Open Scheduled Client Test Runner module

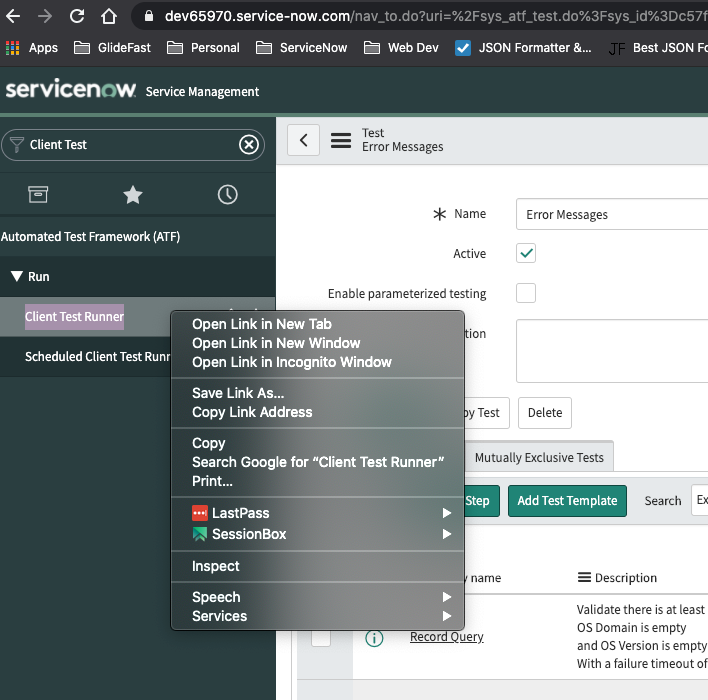(x=97, y=356)
